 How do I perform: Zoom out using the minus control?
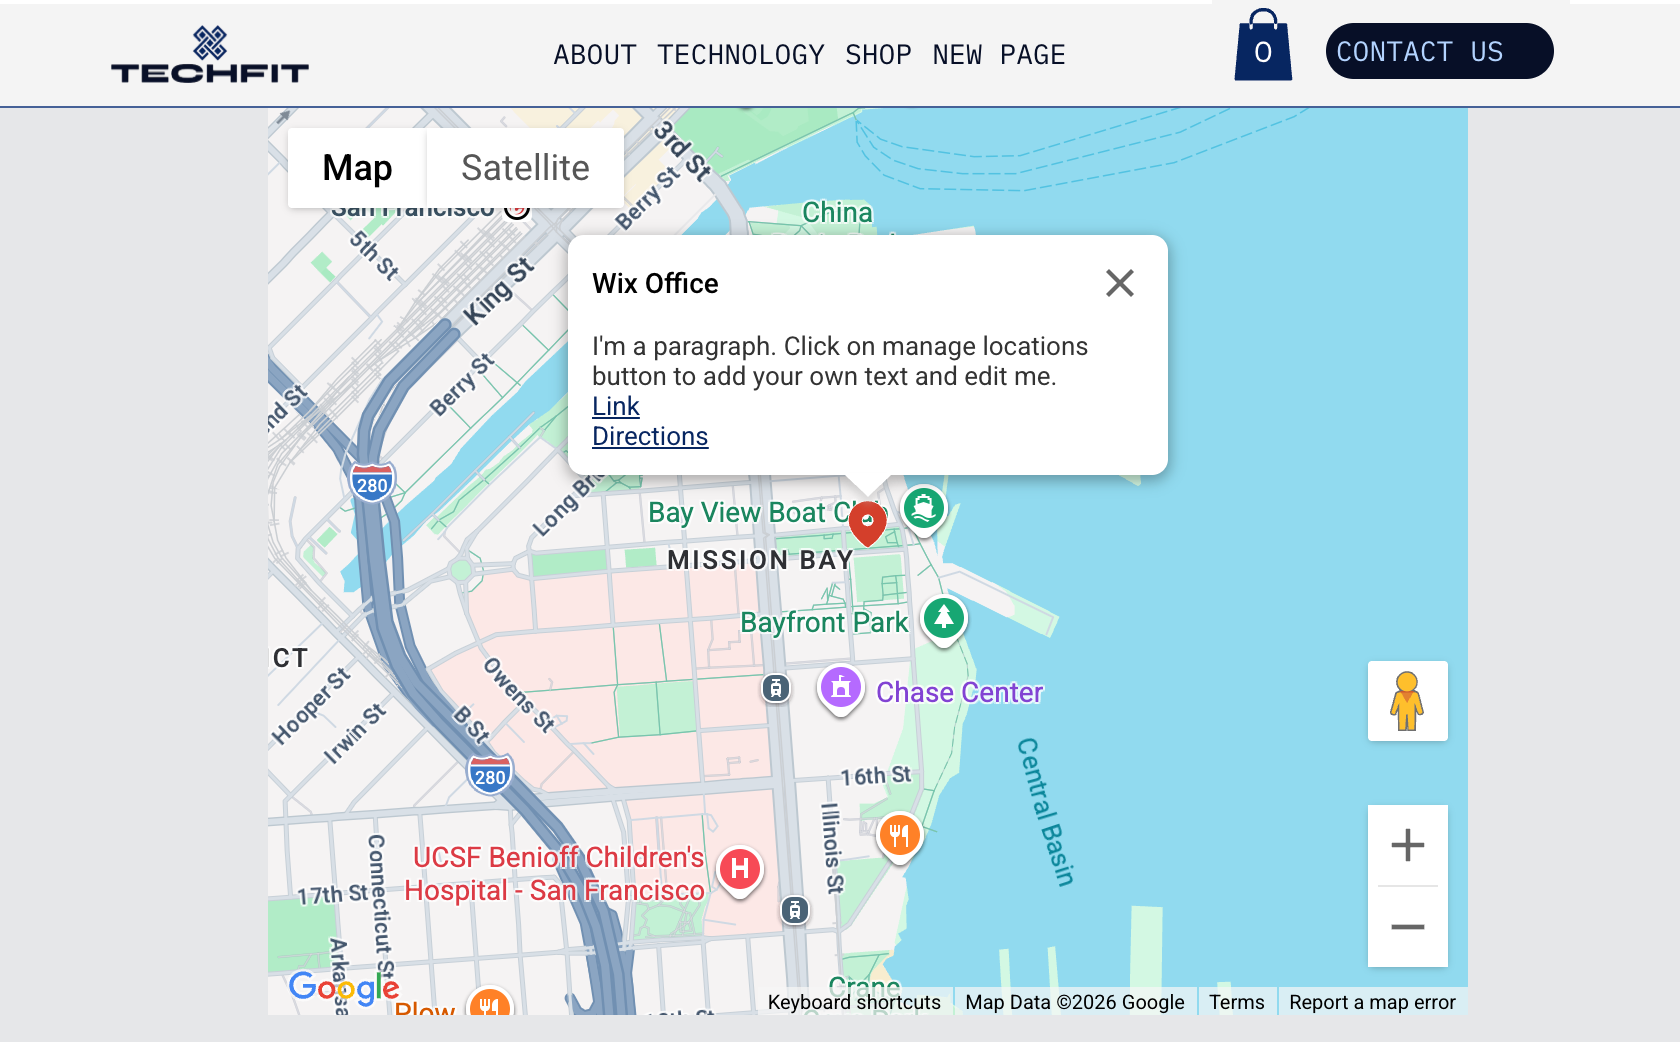[x=1407, y=927]
